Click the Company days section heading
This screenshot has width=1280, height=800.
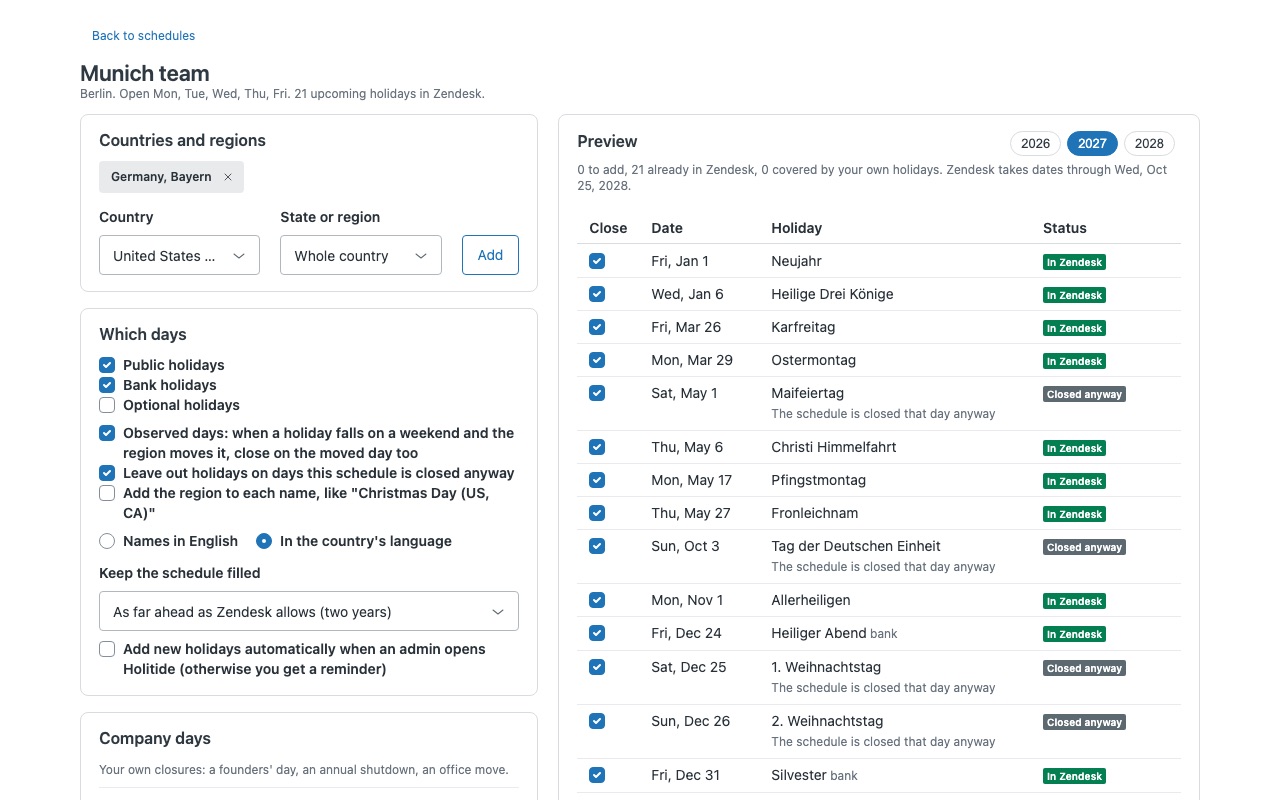tap(155, 739)
